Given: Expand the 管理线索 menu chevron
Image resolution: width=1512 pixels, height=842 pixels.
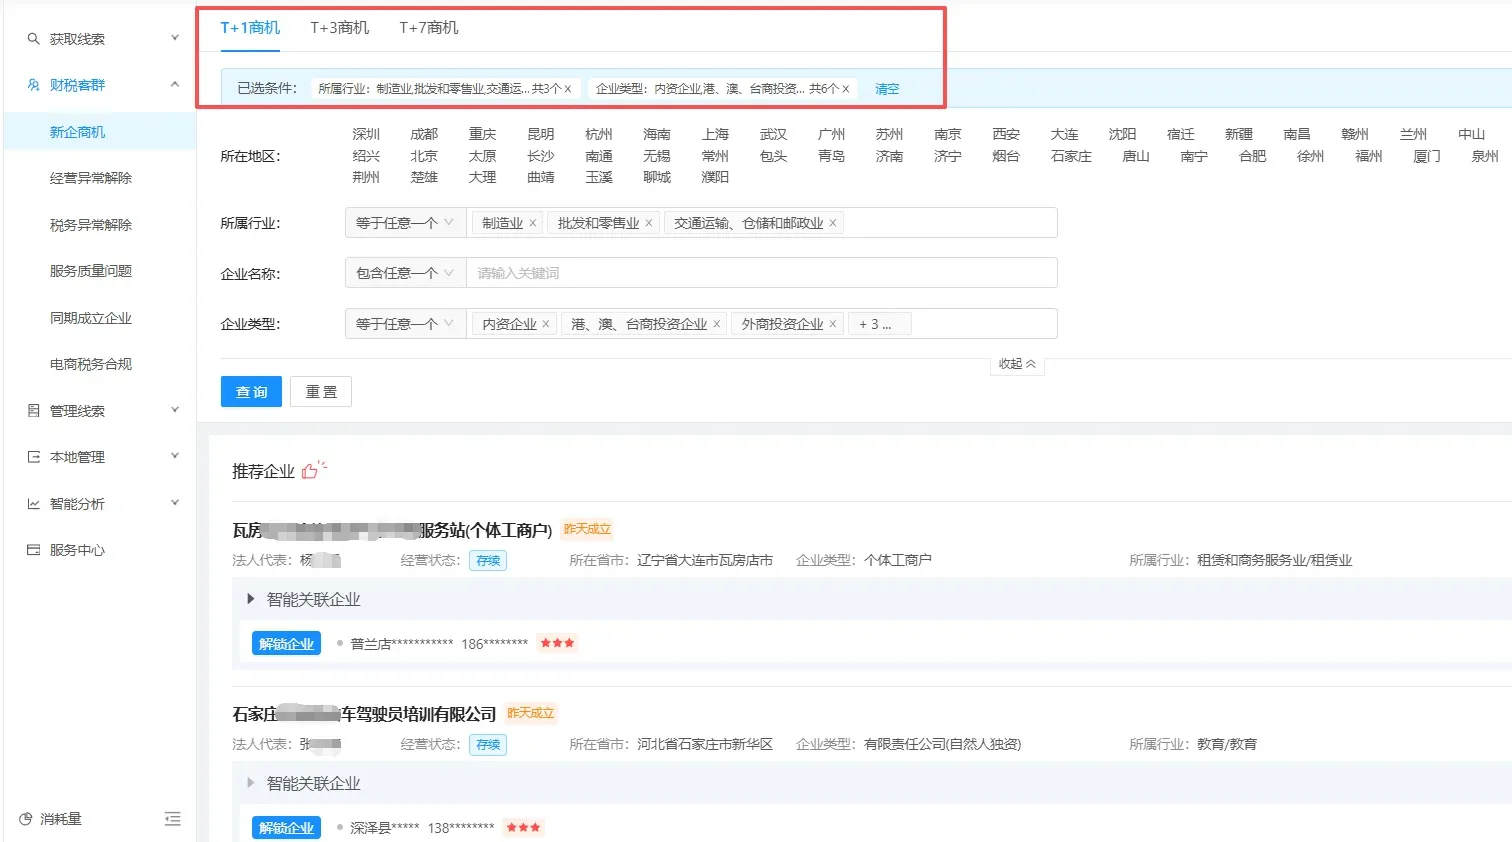Looking at the screenshot, I should click(x=175, y=410).
